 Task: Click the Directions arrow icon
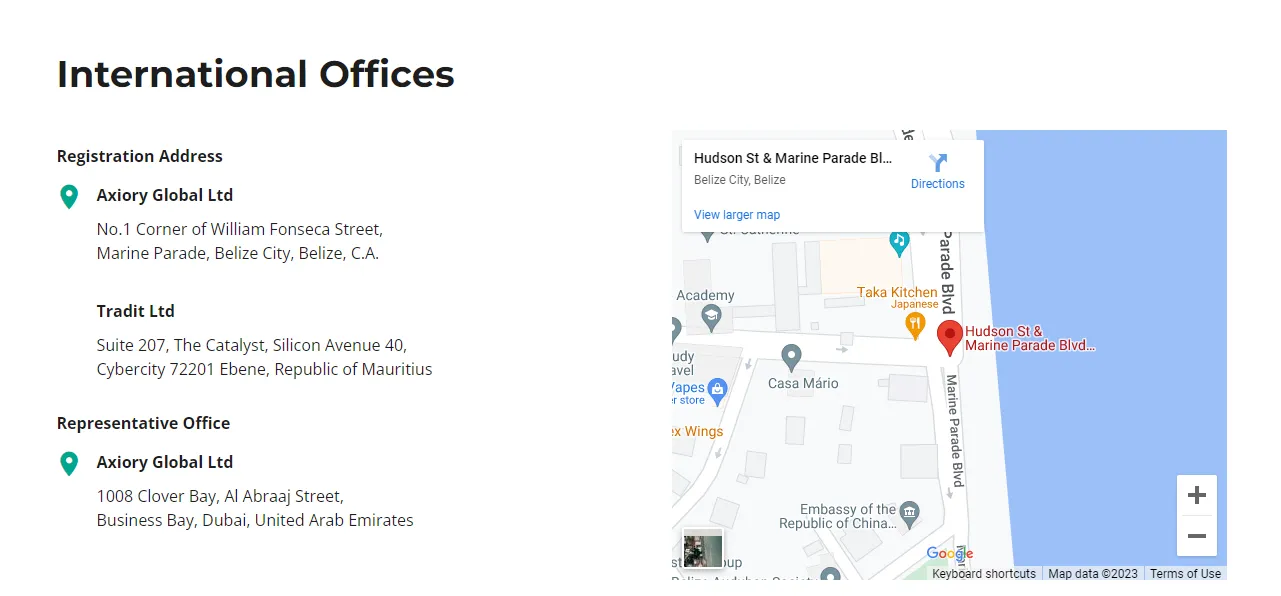tap(938, 163)
